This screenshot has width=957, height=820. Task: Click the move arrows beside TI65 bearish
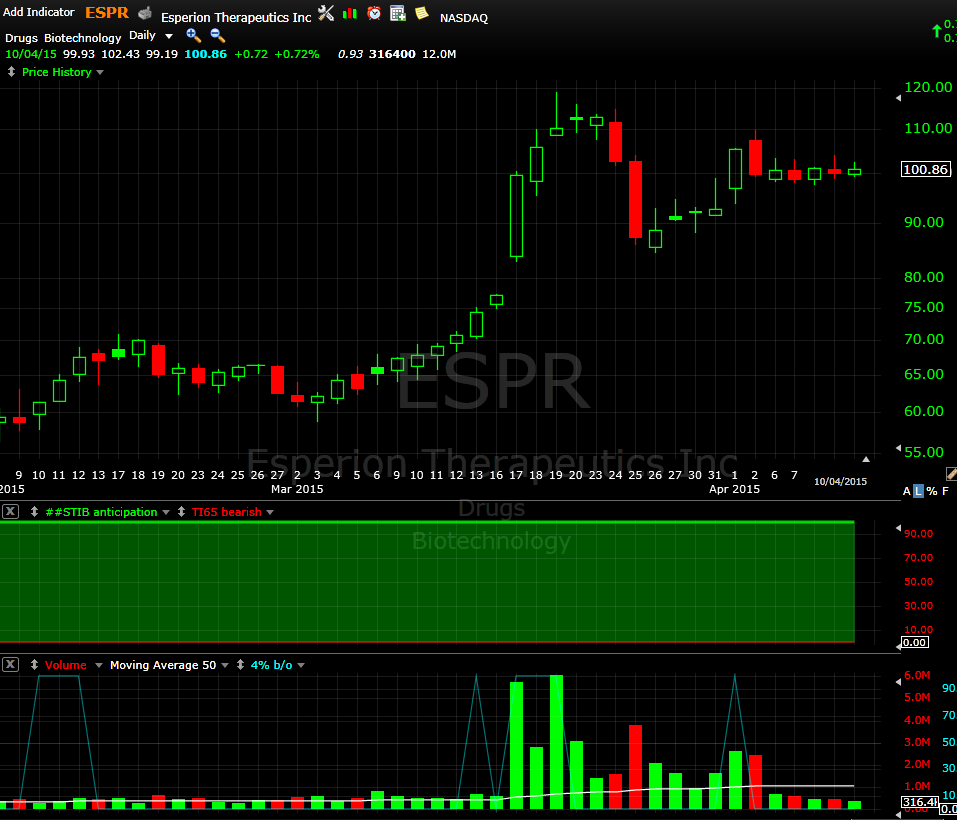click(x=181, y=512)
